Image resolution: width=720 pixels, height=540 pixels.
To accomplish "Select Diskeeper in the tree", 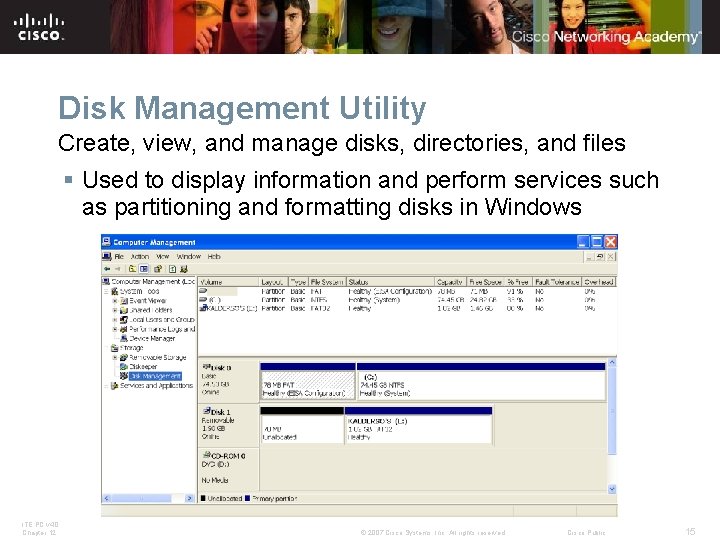I will coord(143,366).
